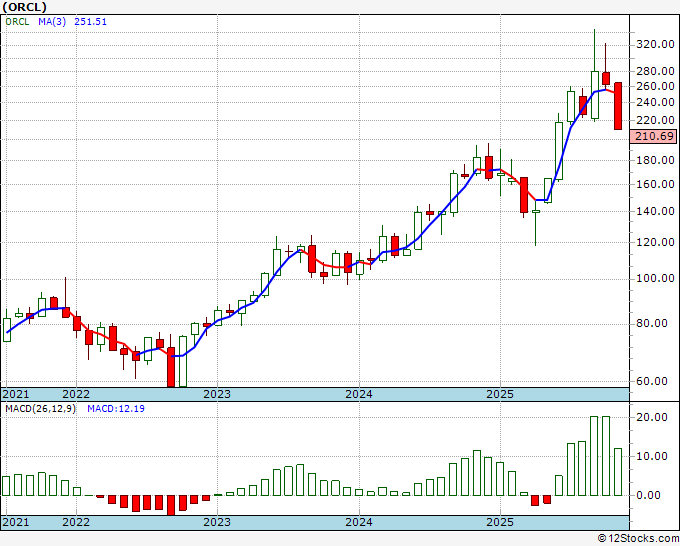
Task: Click the 100.00 price axis label
Action: click(651, 278)
